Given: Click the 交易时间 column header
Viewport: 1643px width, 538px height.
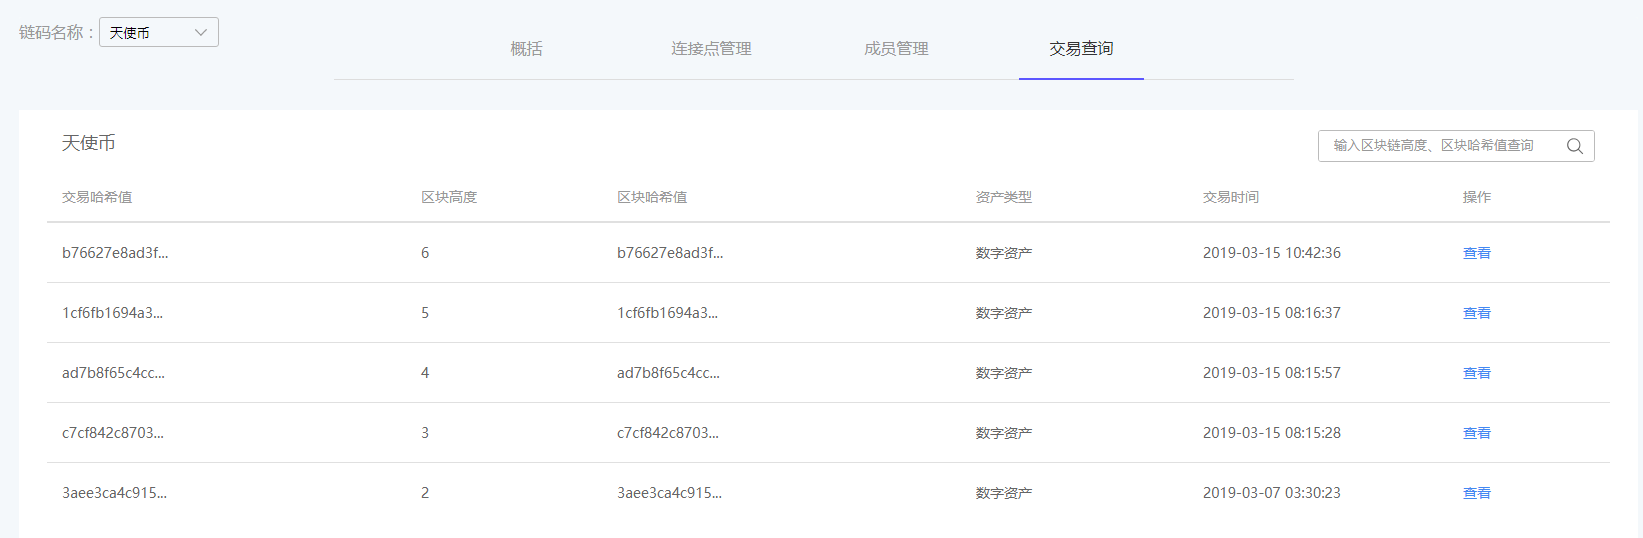Looking at the screenshot, I should 1230,197.
